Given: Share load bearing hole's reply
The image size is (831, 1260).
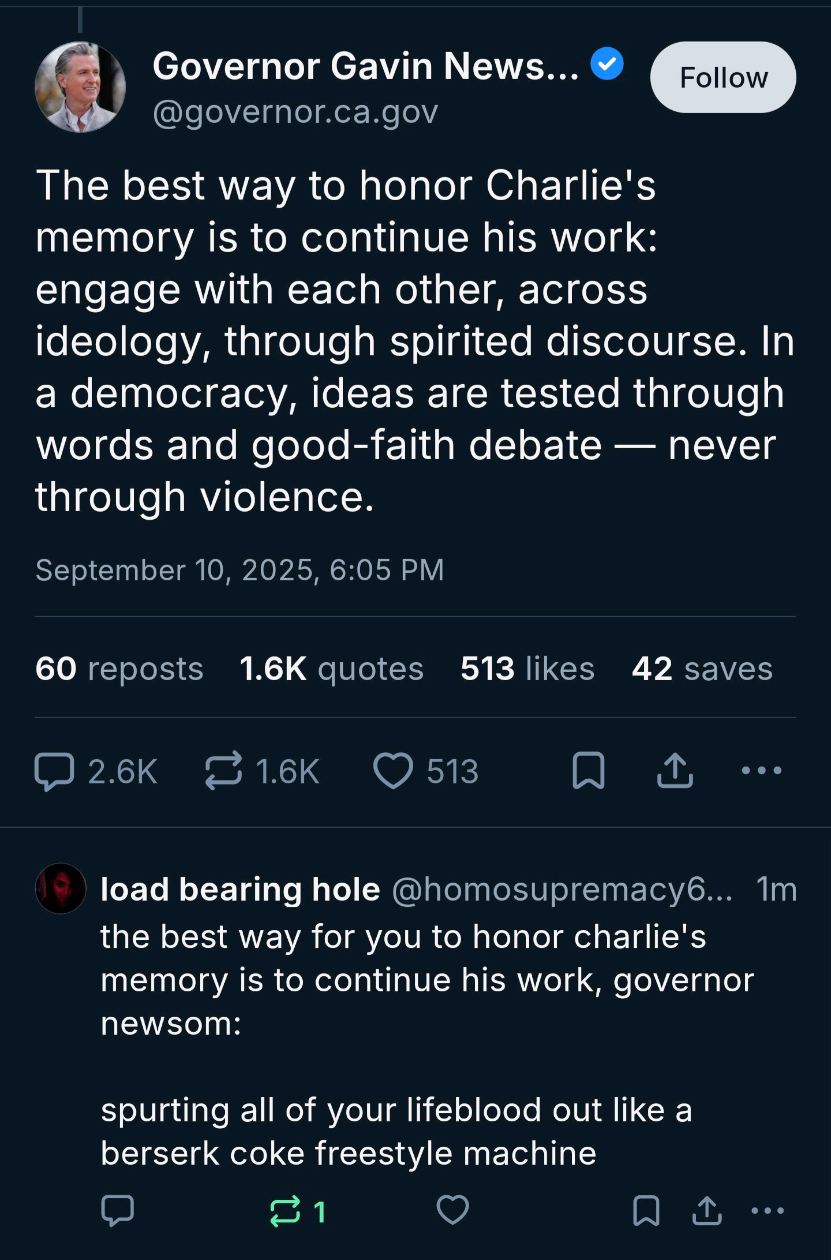Looking at the screenshot, I should click(707, 1212).
